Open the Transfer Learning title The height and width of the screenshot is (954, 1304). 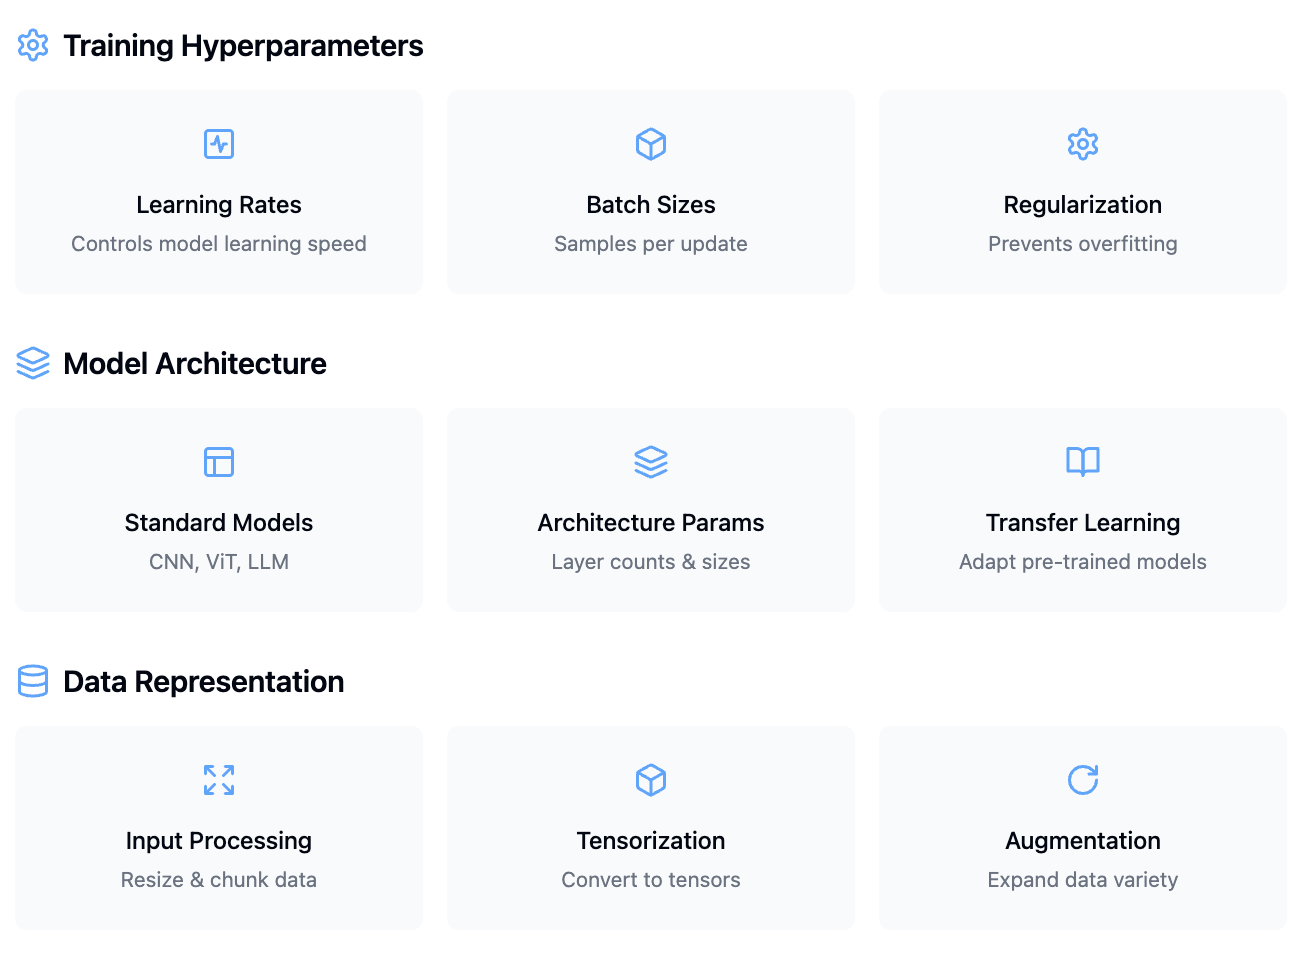pyautogui.click(x=1083, y=523)
